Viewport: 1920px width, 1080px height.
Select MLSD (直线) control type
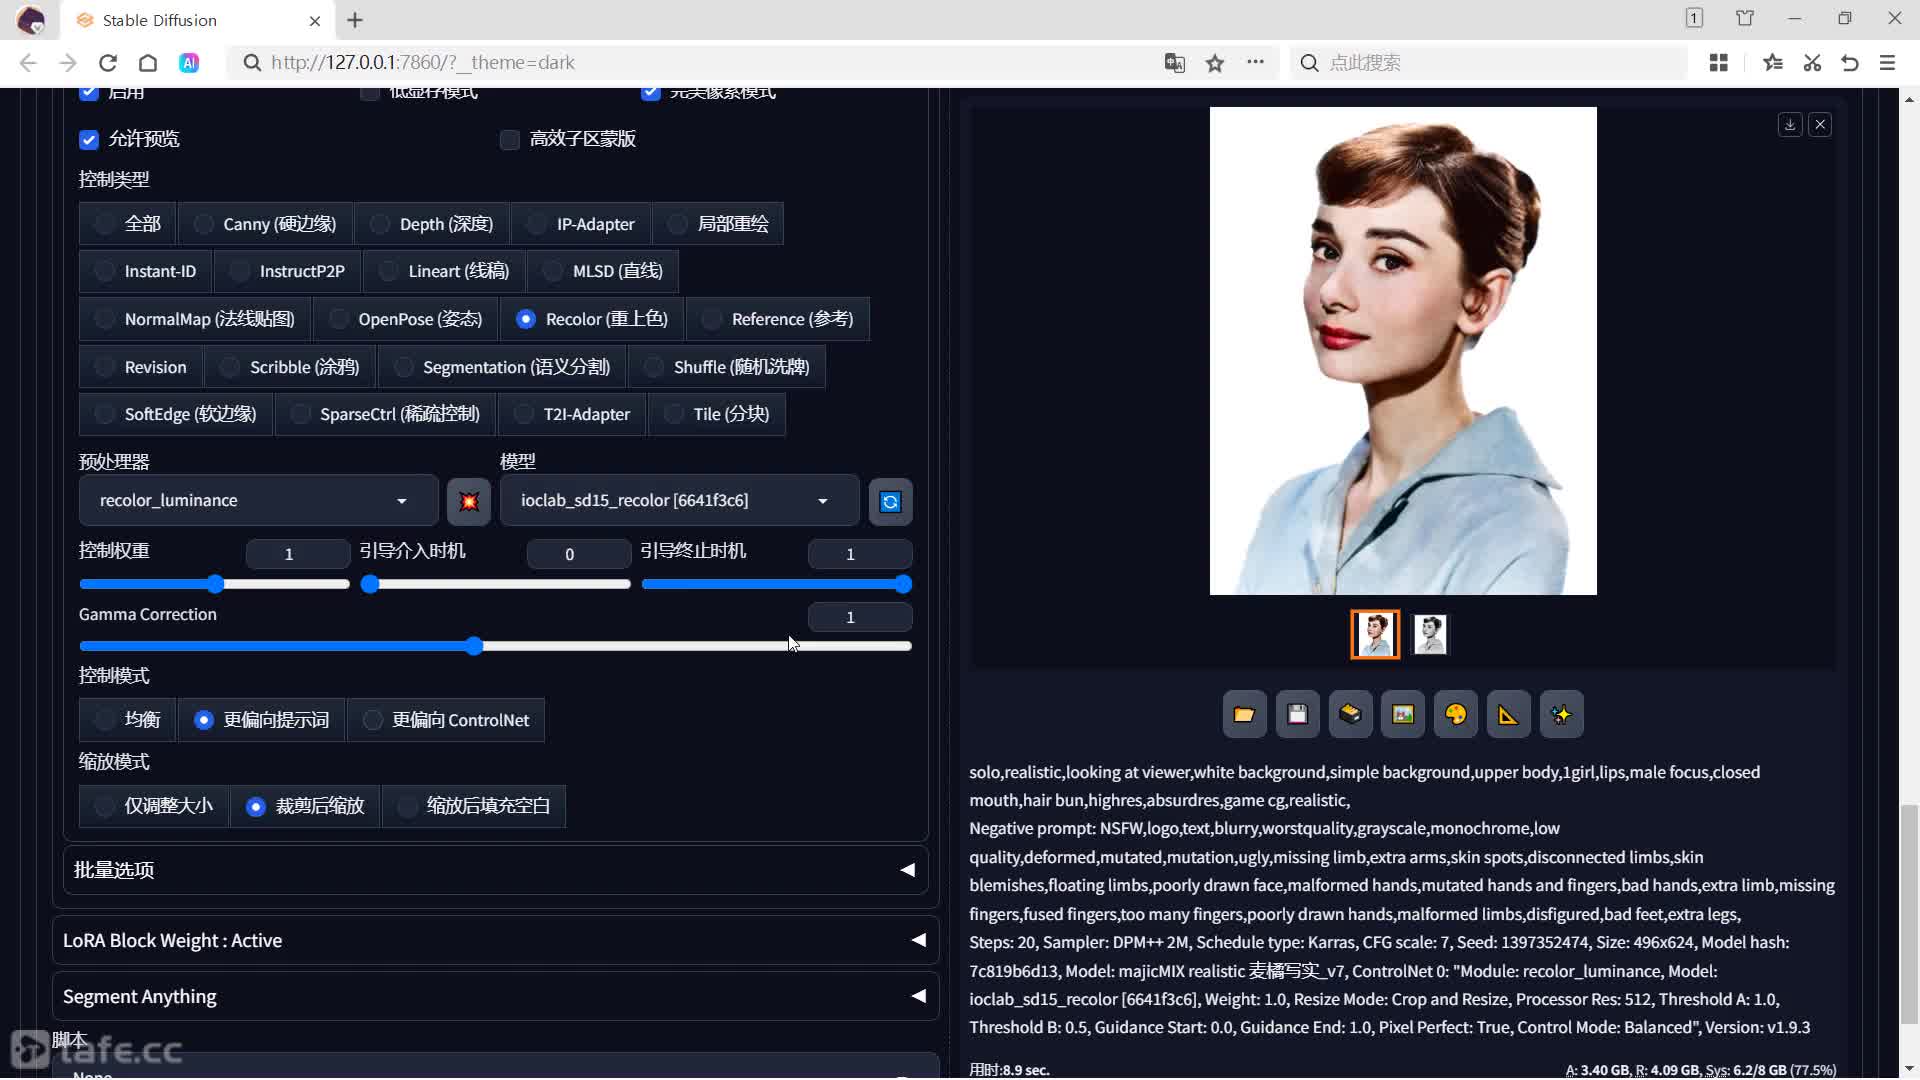603,271
